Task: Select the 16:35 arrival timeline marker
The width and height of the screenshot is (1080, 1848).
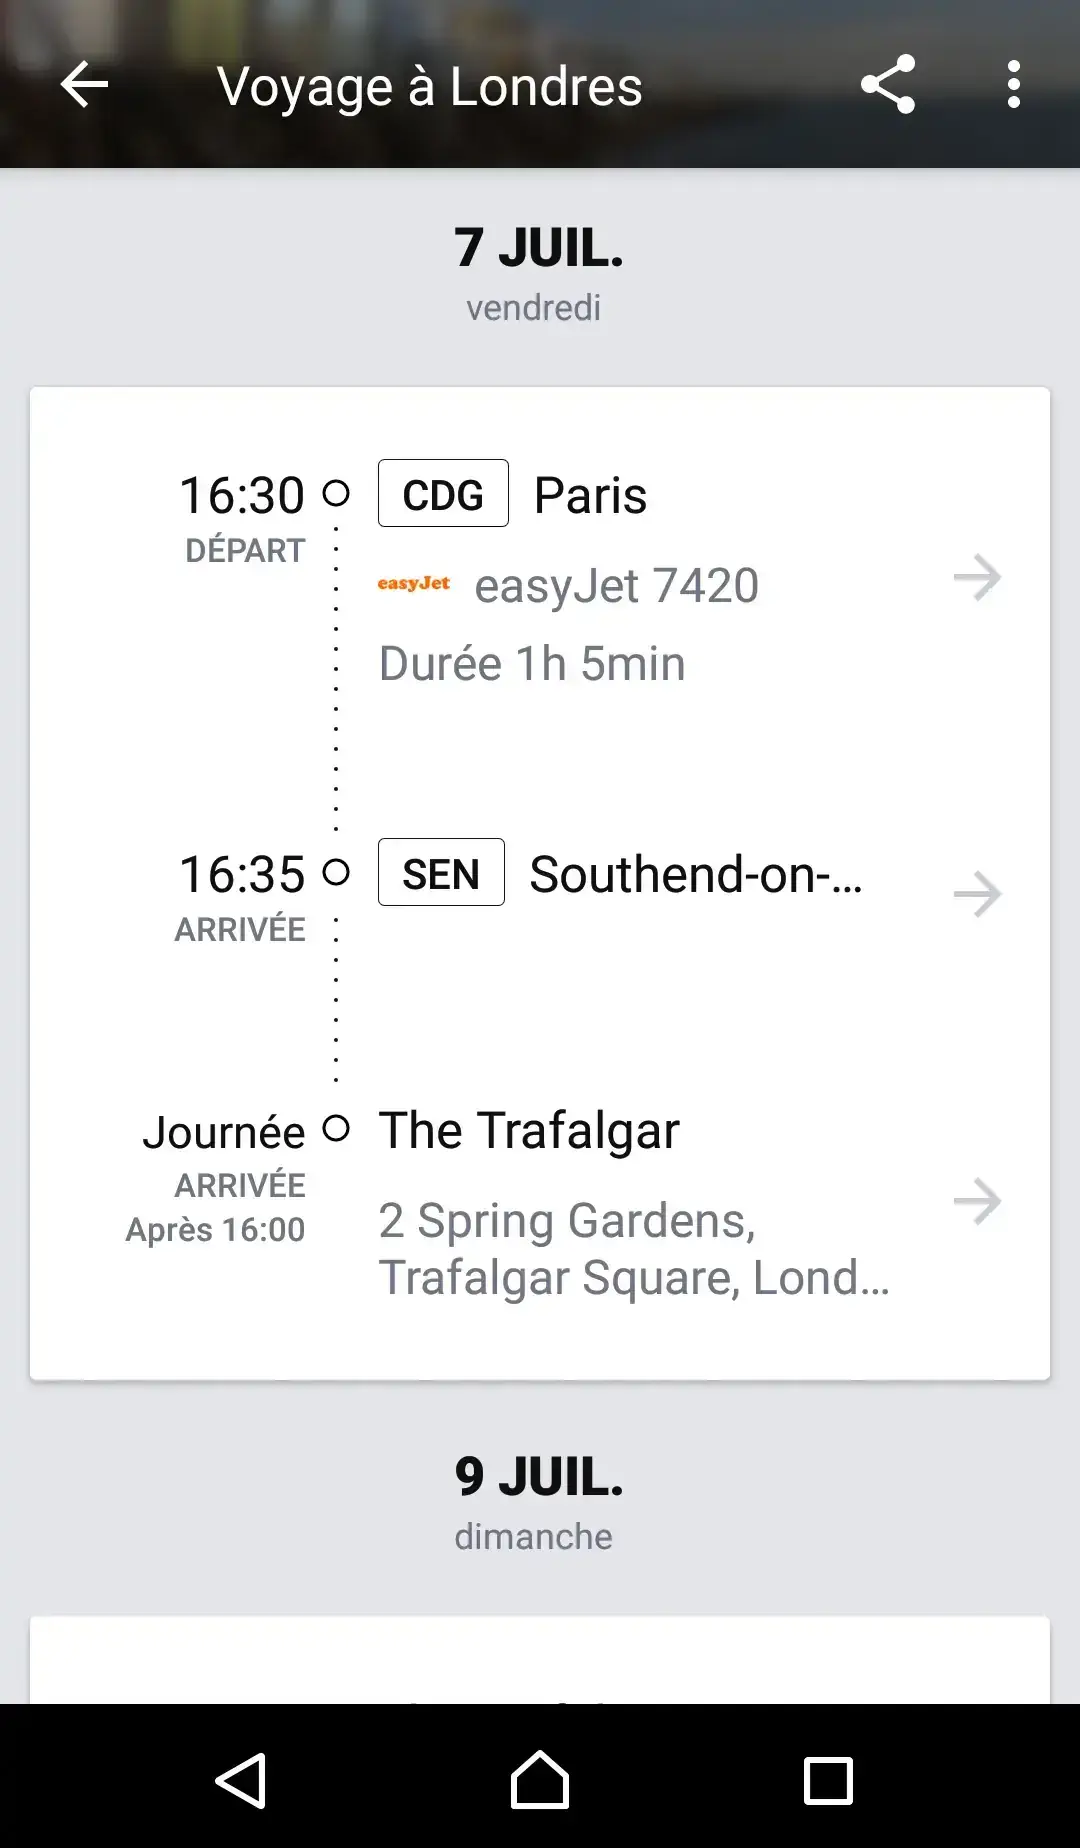Action: click(336, 872)
